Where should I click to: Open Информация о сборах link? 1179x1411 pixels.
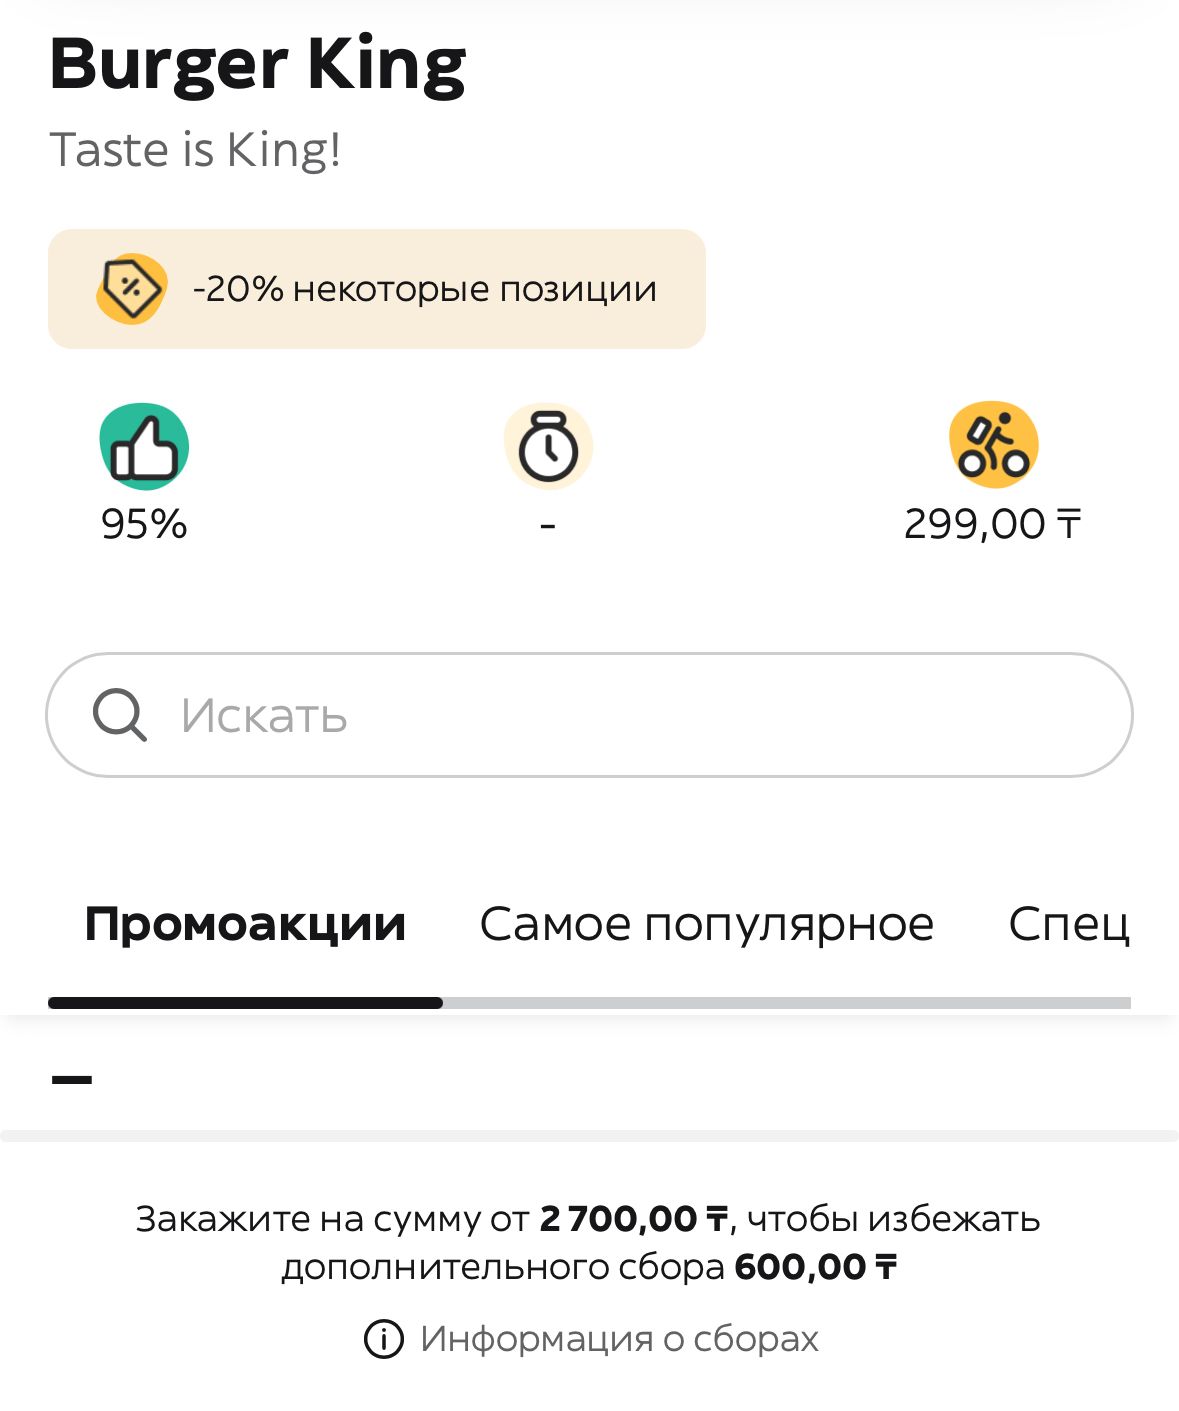tap(619, 1338)
